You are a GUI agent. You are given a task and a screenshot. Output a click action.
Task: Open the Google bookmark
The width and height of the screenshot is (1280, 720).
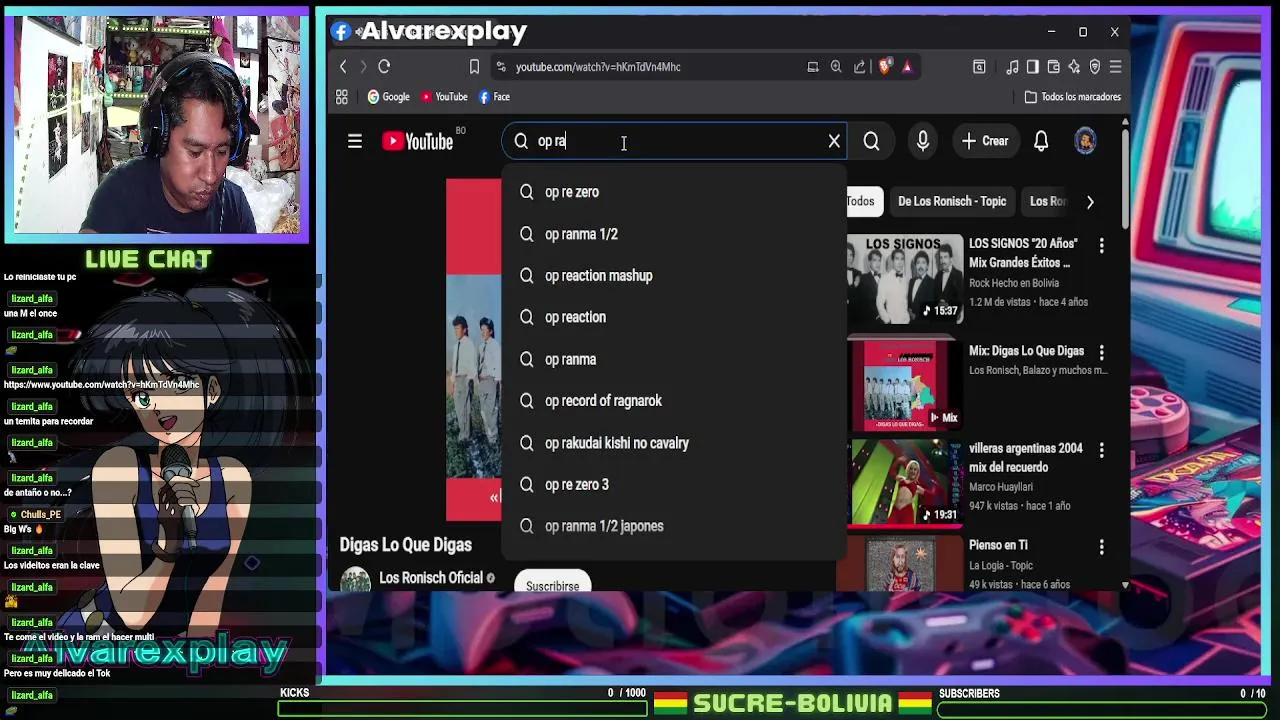tap(389, 97)
